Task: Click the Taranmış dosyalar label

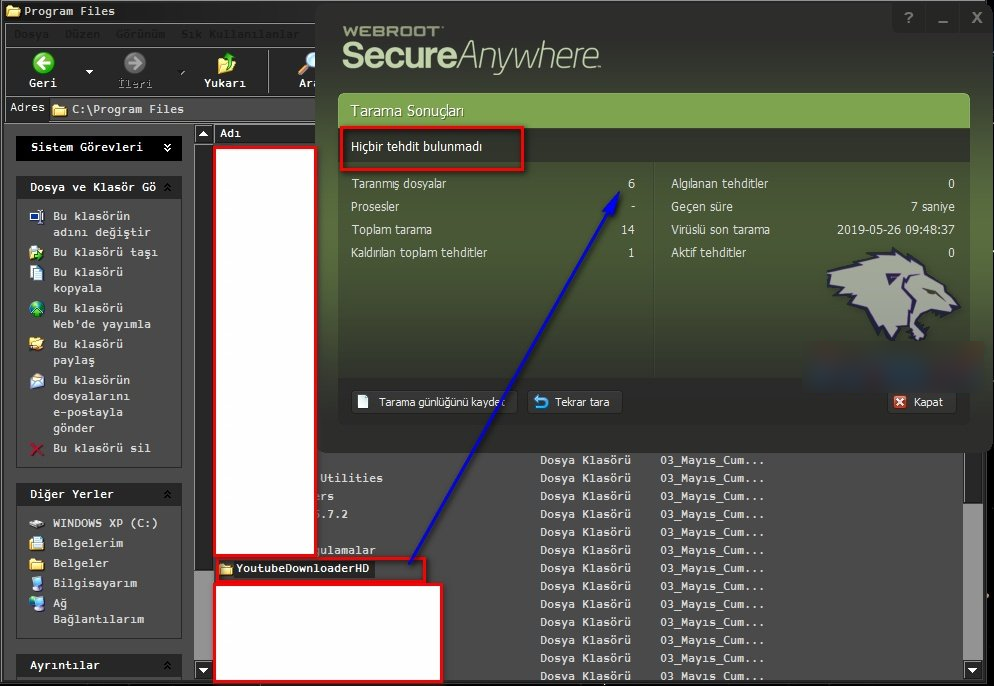Action: coord(399,184)
